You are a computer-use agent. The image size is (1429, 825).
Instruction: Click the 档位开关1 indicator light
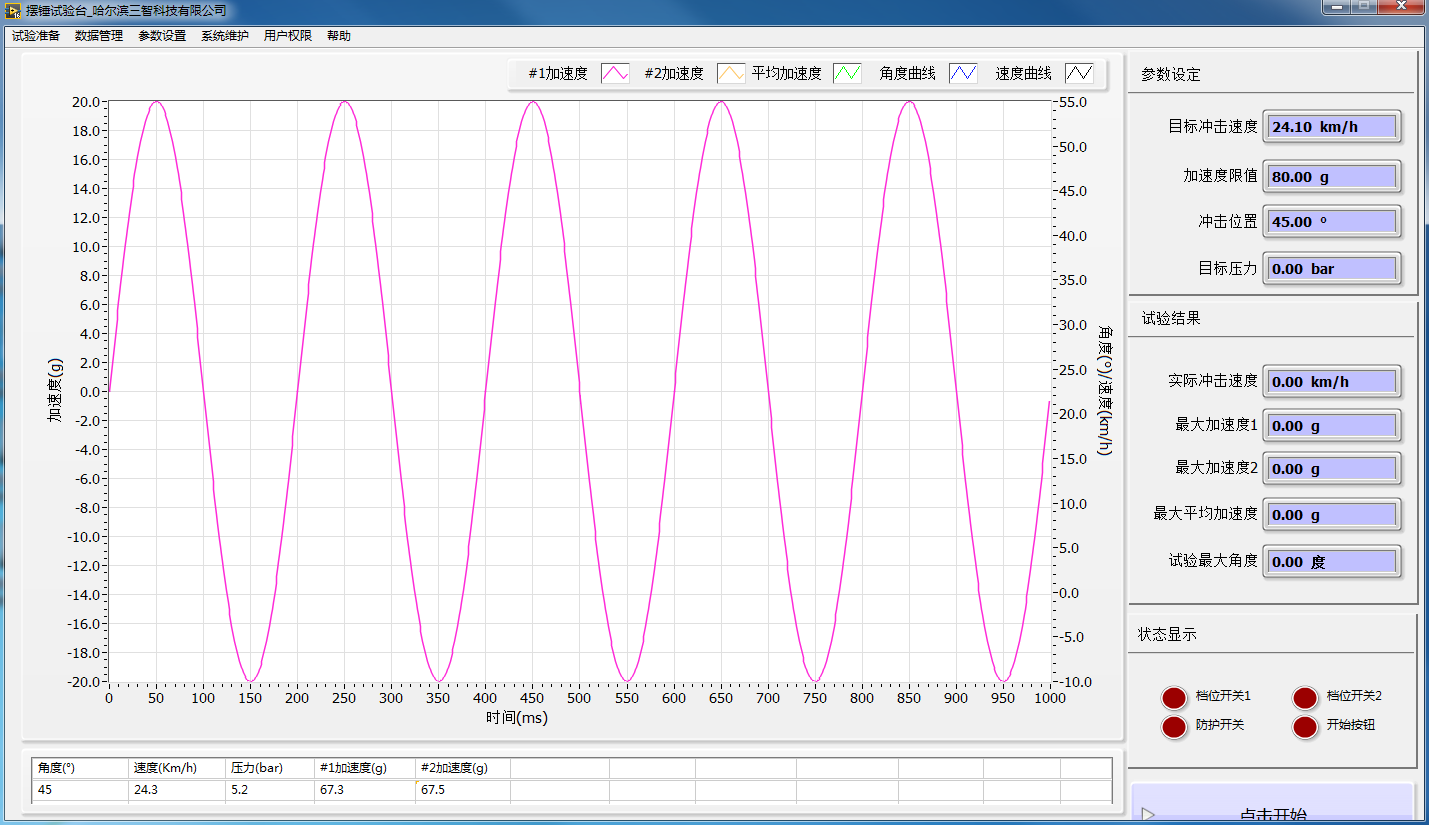[1174, 698]
